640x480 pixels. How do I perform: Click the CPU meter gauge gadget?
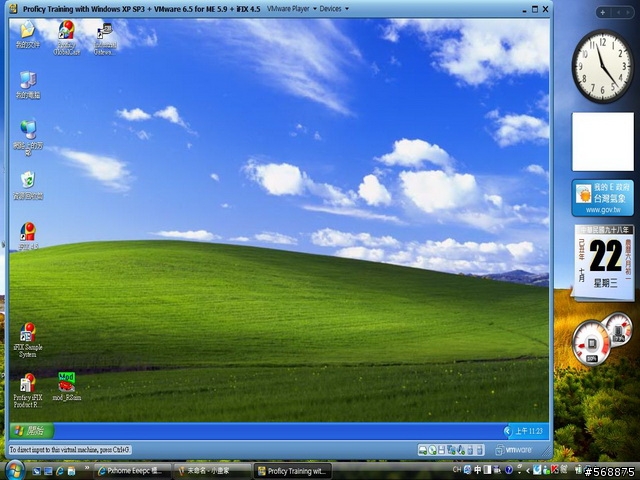[591, 343]
